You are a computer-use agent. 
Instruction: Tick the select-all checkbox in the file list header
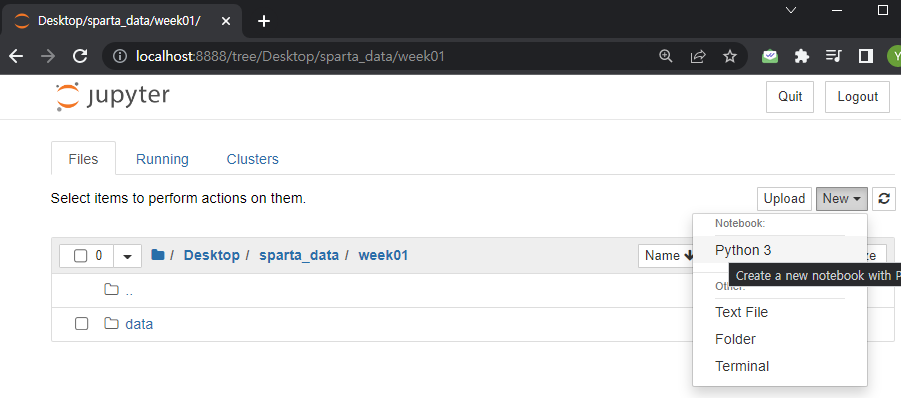tap(81, 256)
